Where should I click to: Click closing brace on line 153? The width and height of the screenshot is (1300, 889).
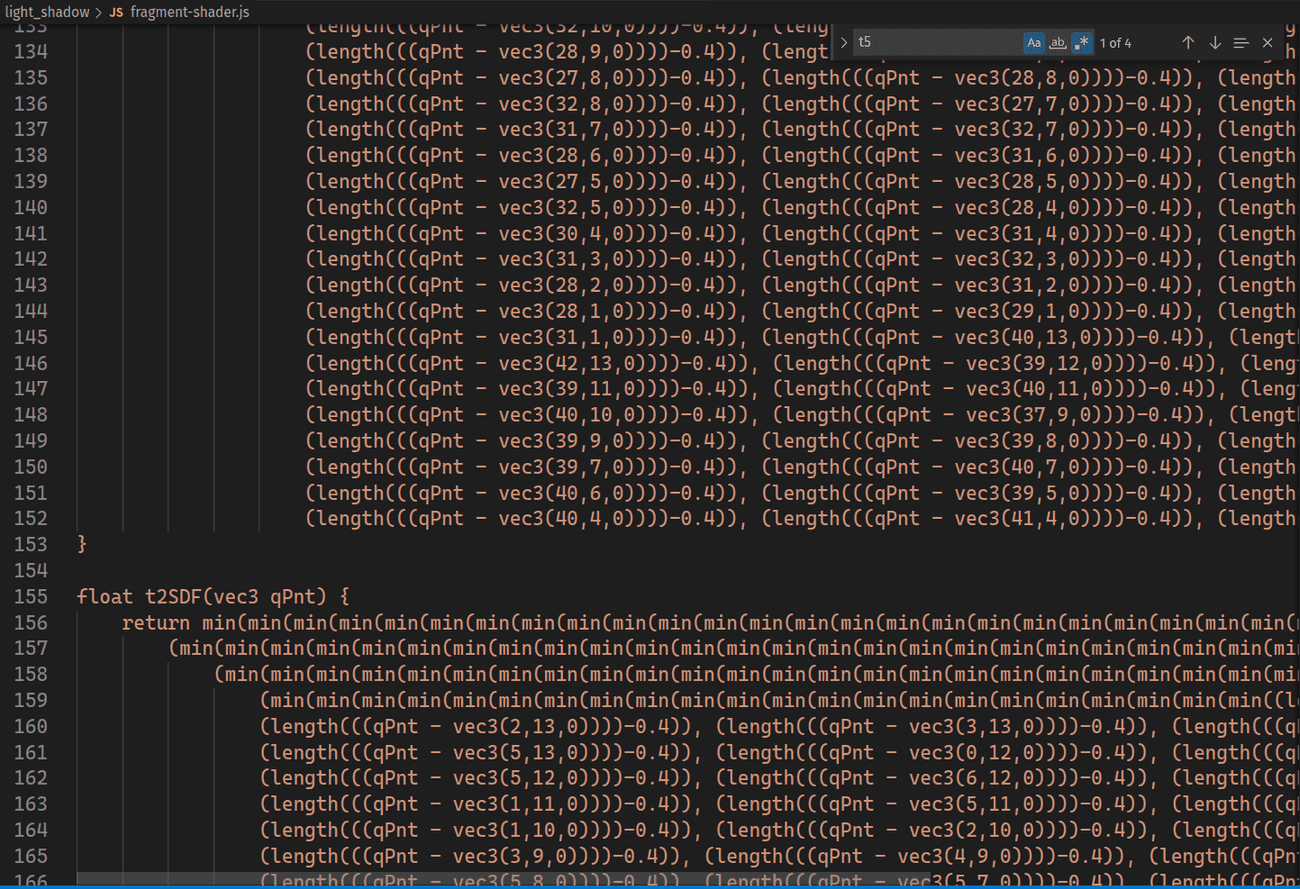[x=82, y=545]
